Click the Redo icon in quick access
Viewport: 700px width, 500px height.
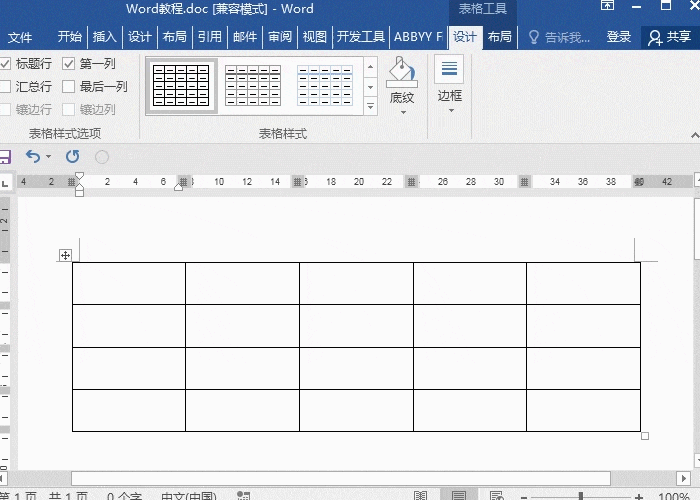(x=72, y=157)
